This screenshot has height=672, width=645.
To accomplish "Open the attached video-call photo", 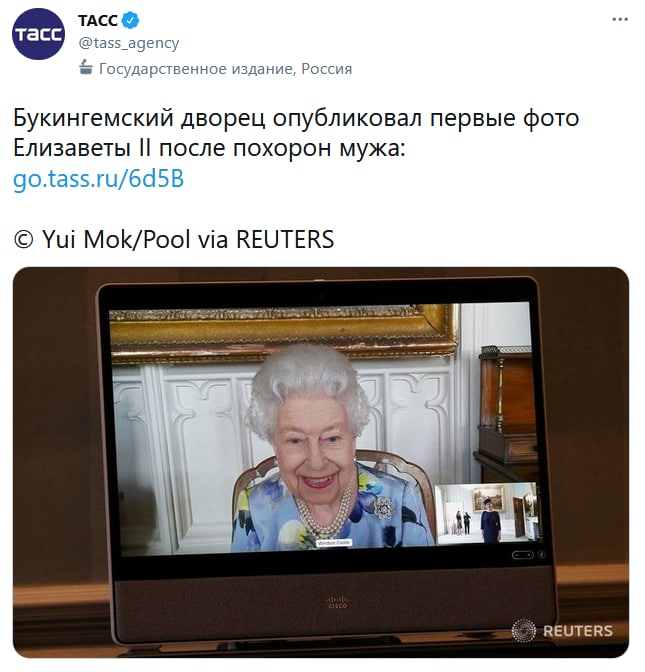I will (321, 462).
